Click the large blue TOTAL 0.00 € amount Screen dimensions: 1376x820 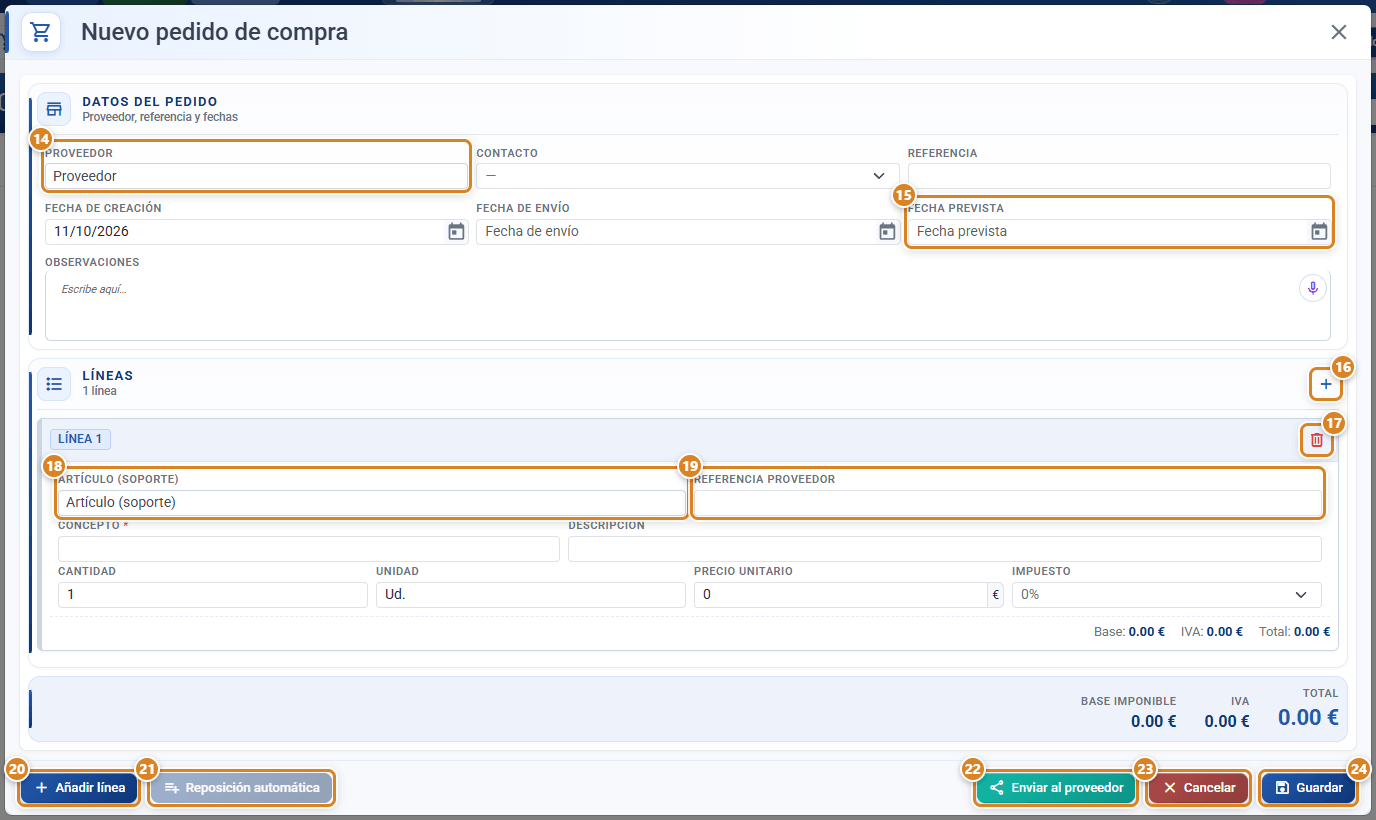pos(1308,717)
